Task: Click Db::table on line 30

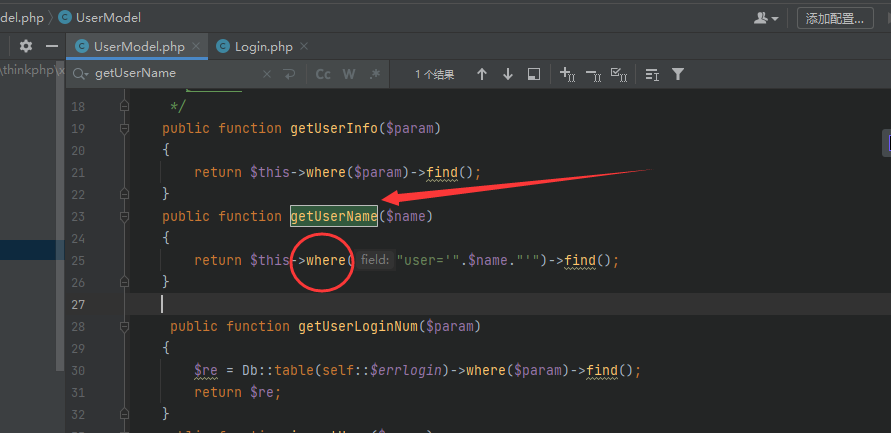Action: tap(278, 370)
